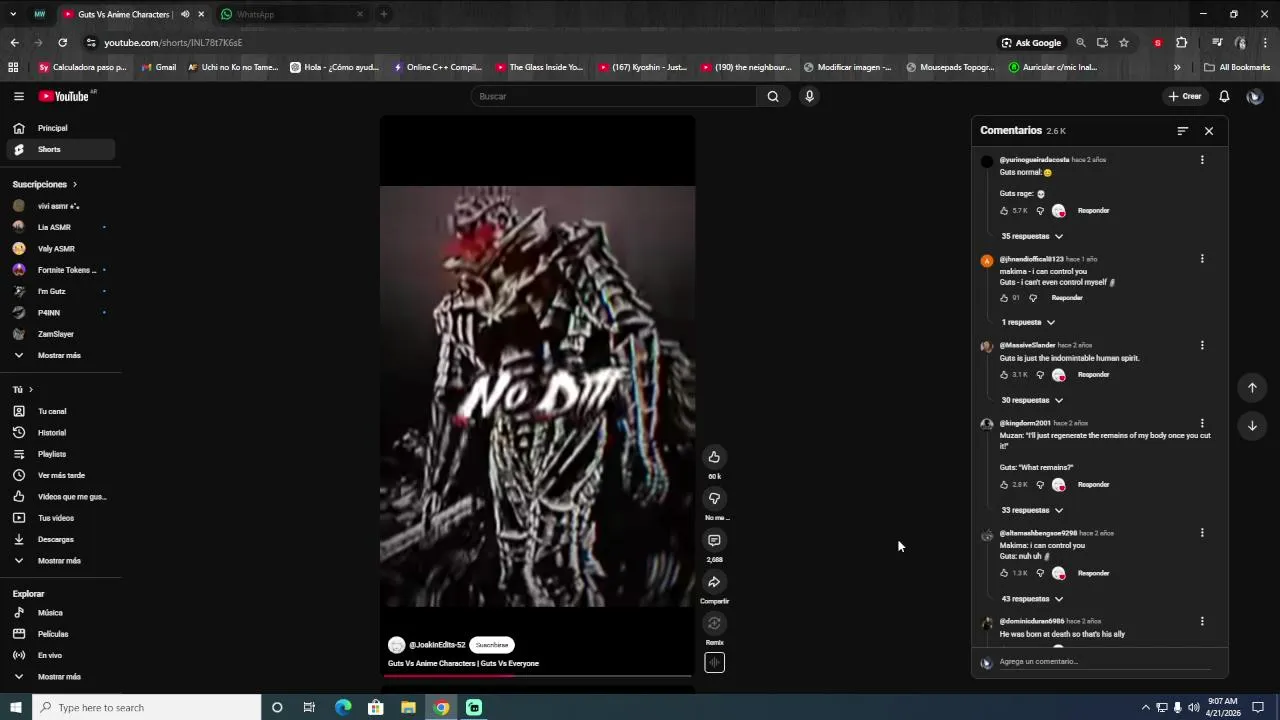Open comment sort options icon
This screenshot has height=720, width=1280.
[x=1182, y=131]
